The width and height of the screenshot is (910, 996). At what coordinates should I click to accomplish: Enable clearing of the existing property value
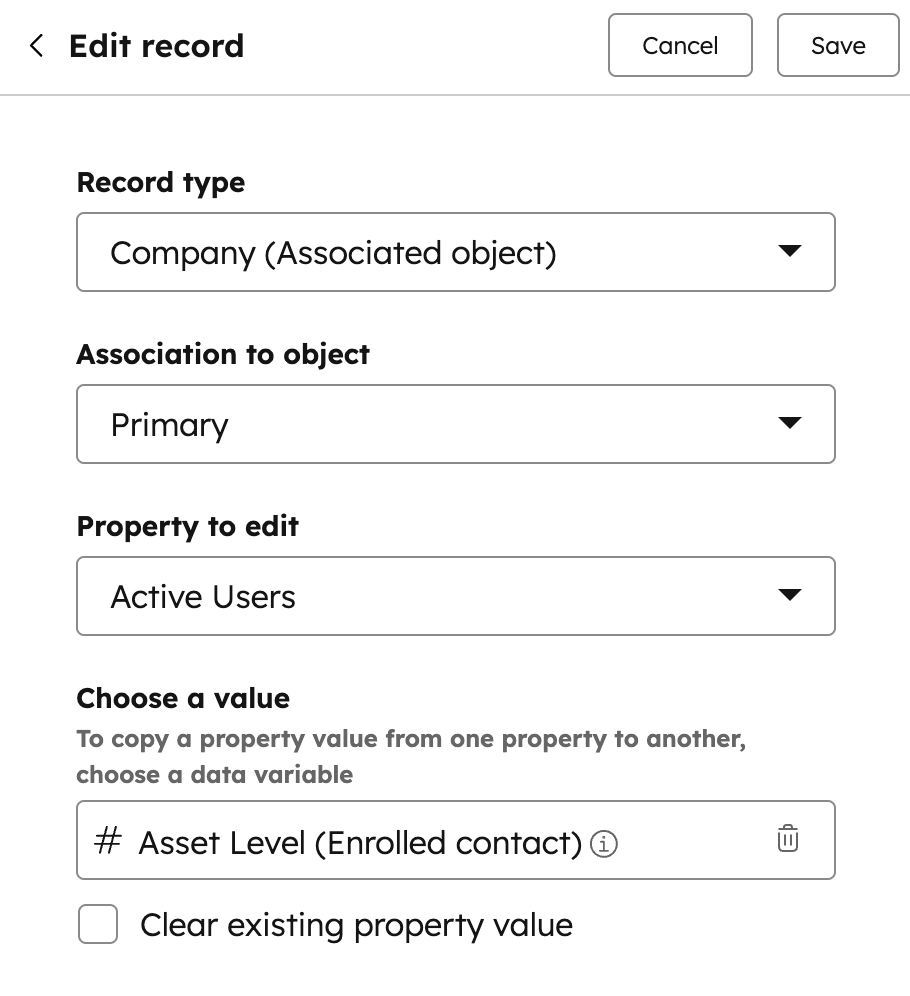pyautogui.click(x=97, y=925)
